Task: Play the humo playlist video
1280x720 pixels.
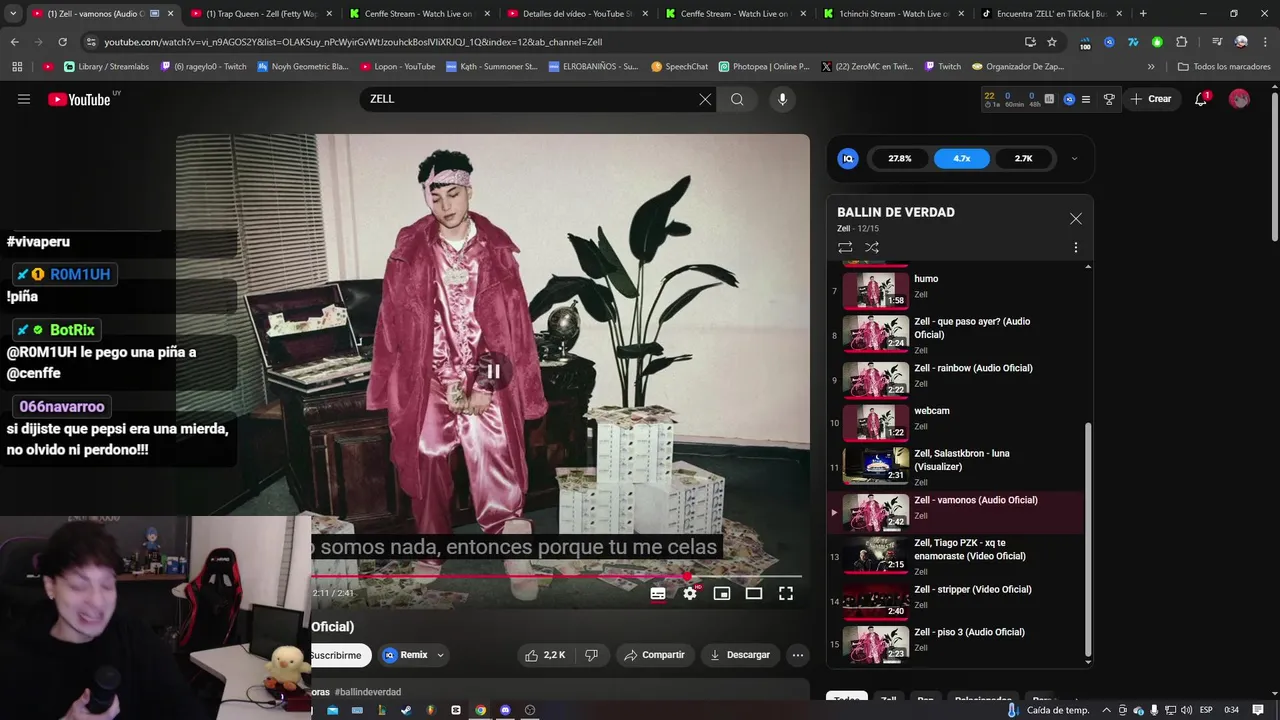Action: pyautogui.click(x=876, y=289)
